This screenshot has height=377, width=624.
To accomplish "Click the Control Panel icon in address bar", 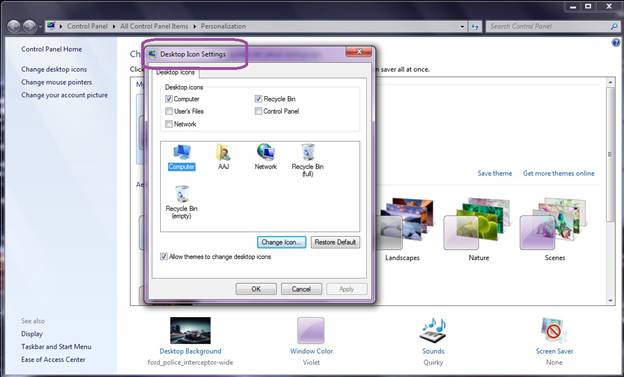I will [x=51, y=26].
